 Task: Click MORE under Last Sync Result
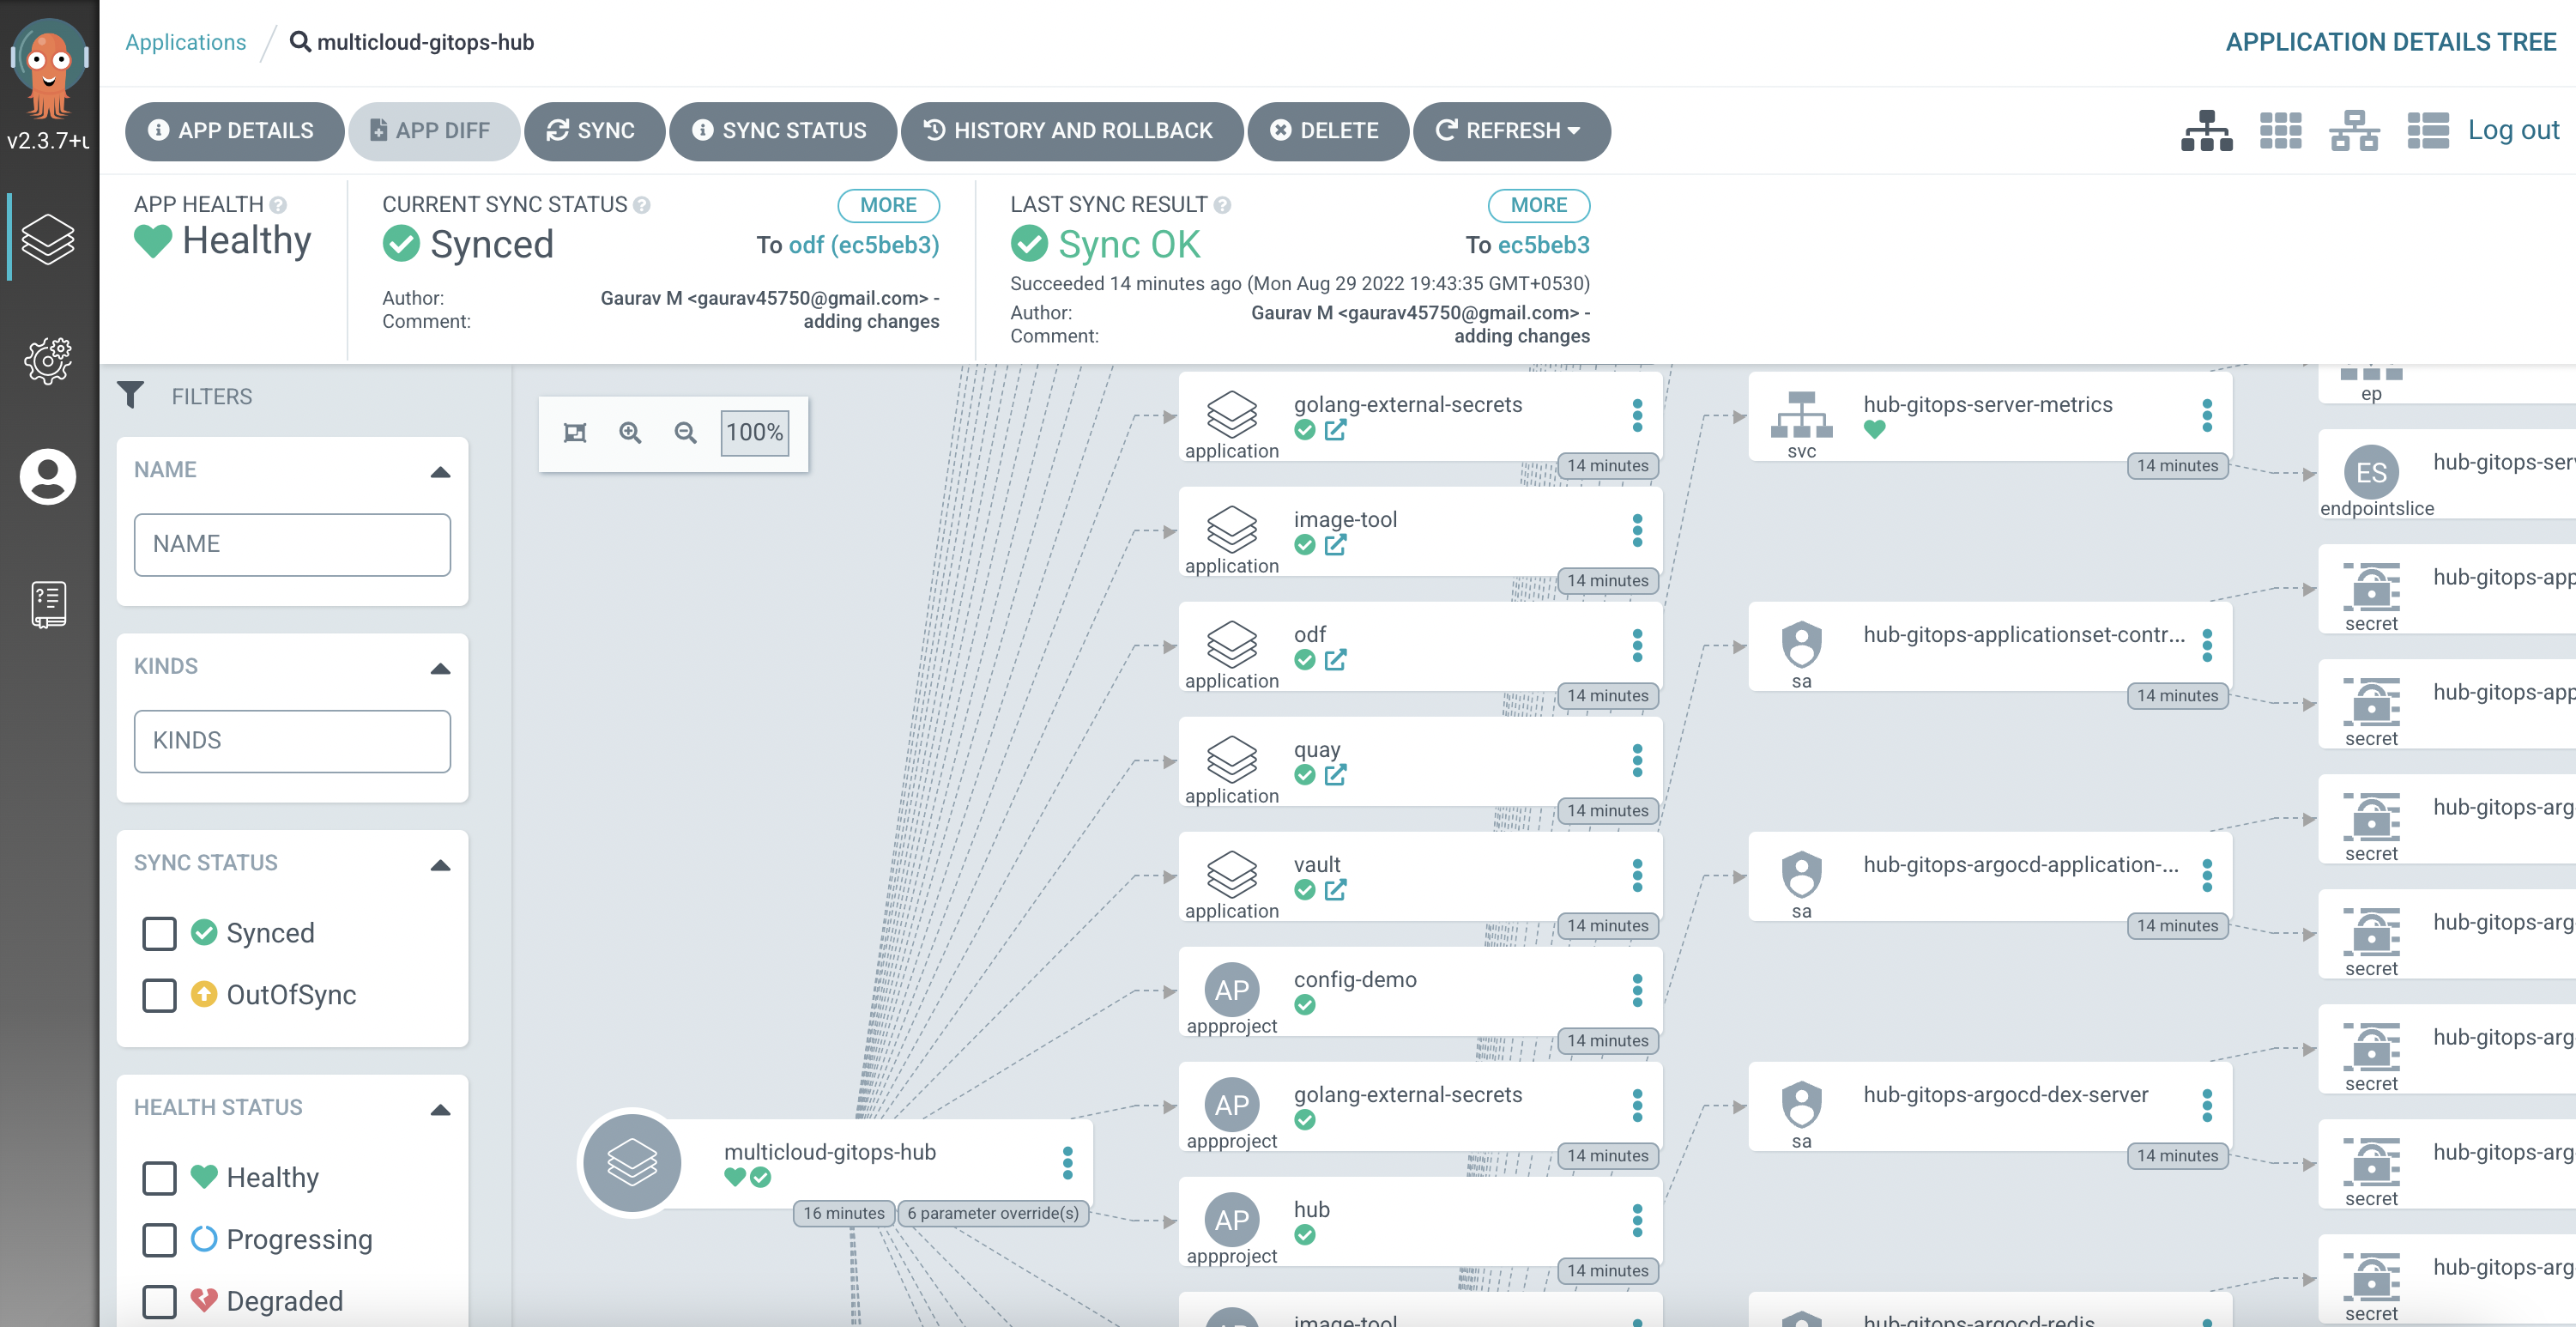(x=1538, y=205)
